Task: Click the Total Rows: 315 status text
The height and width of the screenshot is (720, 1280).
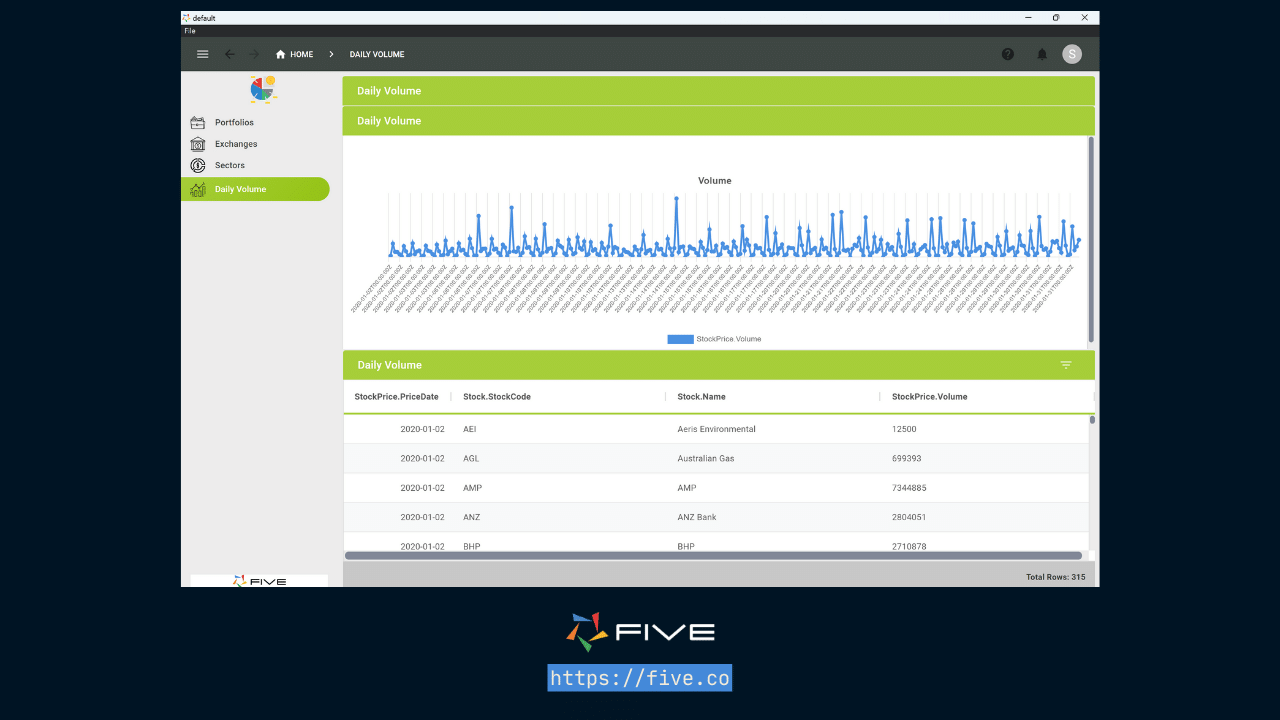Action: (x=1055, y=577)
